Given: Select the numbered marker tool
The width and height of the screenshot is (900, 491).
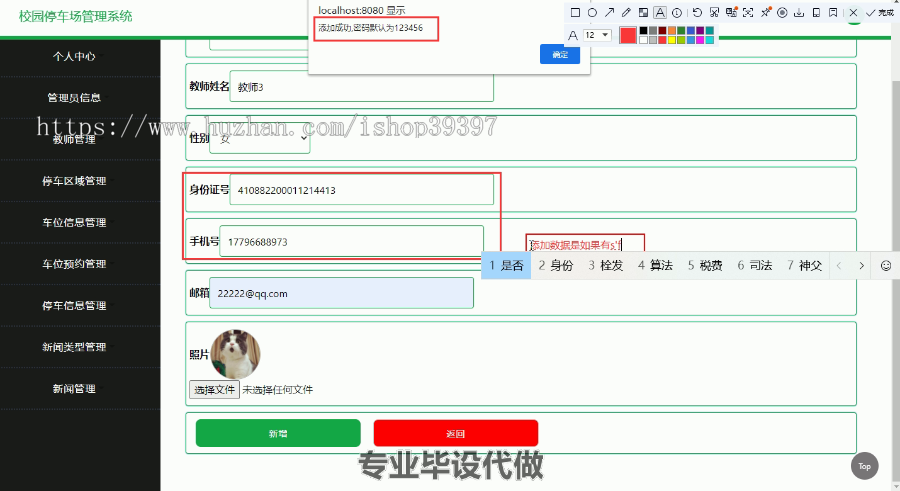Looking at the screenshot, I should point(677,13).
